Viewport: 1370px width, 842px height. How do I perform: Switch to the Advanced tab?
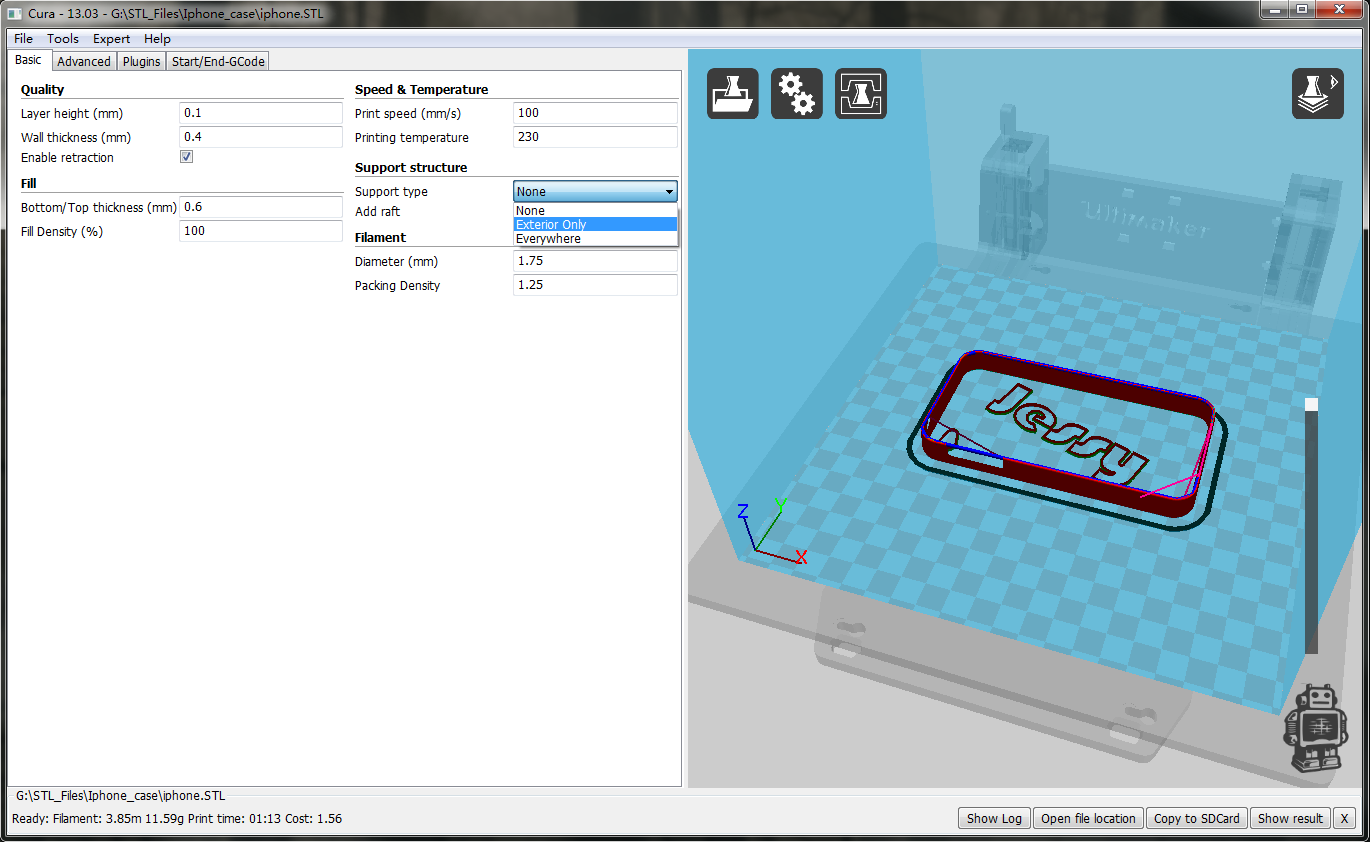tap(84, 61)
